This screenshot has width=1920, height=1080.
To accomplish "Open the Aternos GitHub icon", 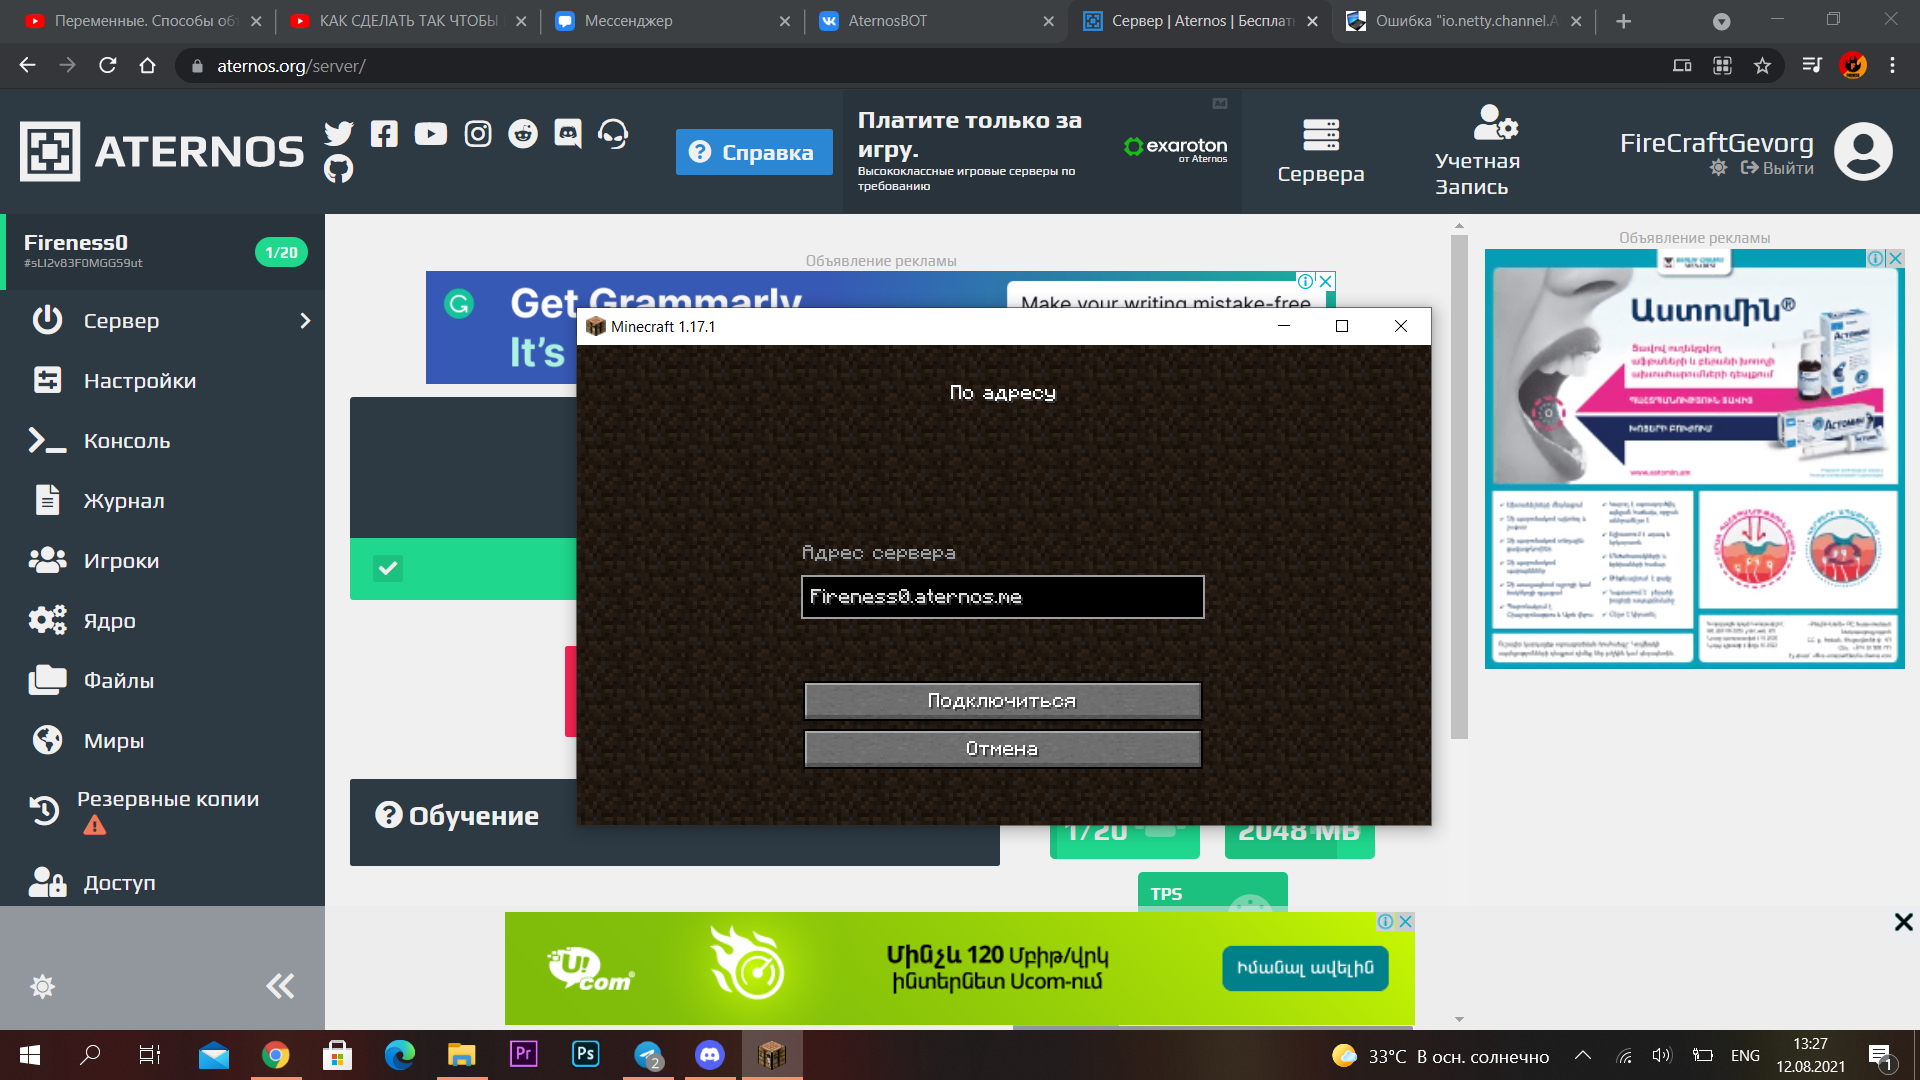I will pos(339,169).
